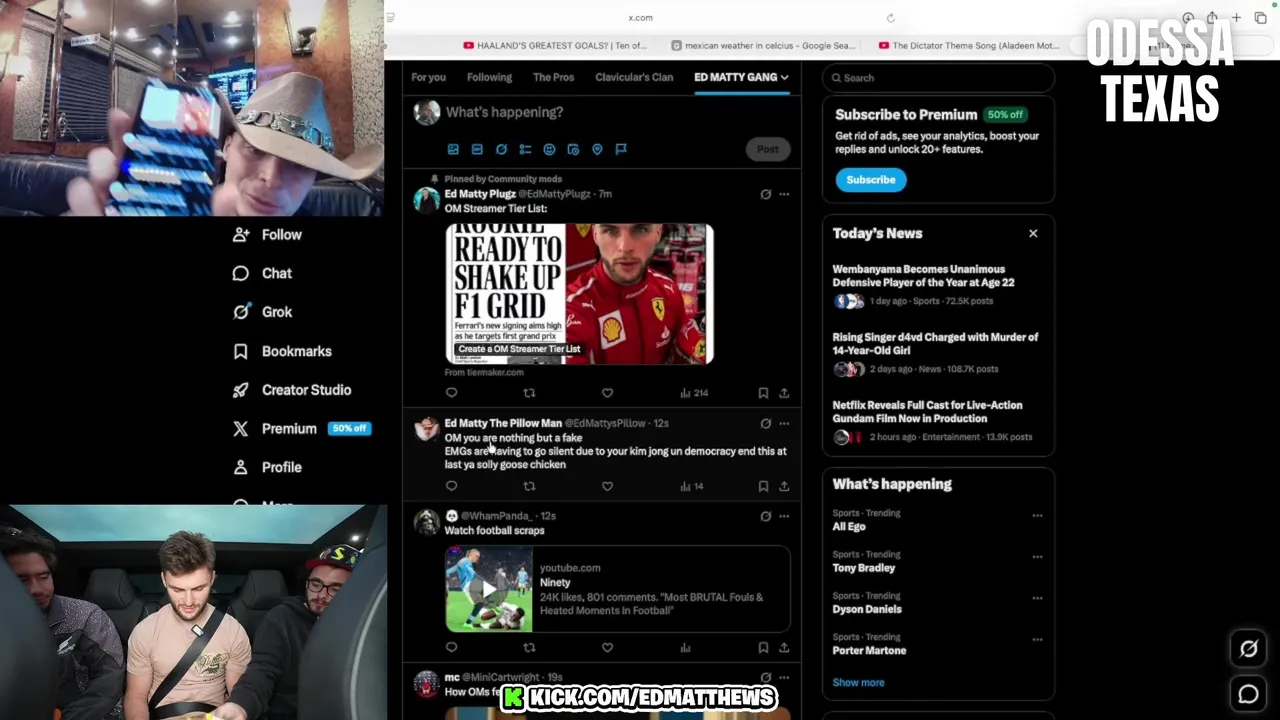Ask Grok about the Pillow Man's post
Viewport: 1280px width, 720px height.
coord(766,423)
